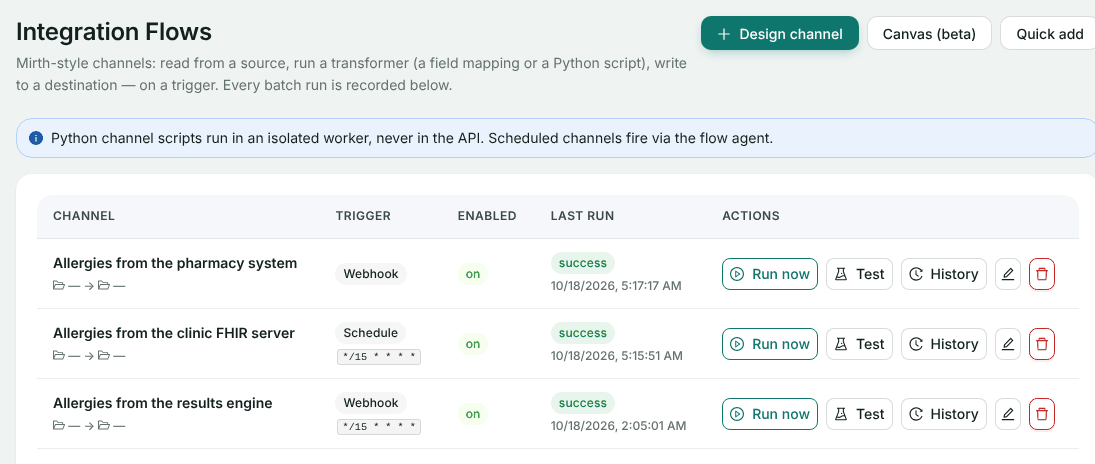The width and height of the screenshot is (1095, 464).
Task: Test the pharmacy system channel
Action: click(x=859, y=274)
